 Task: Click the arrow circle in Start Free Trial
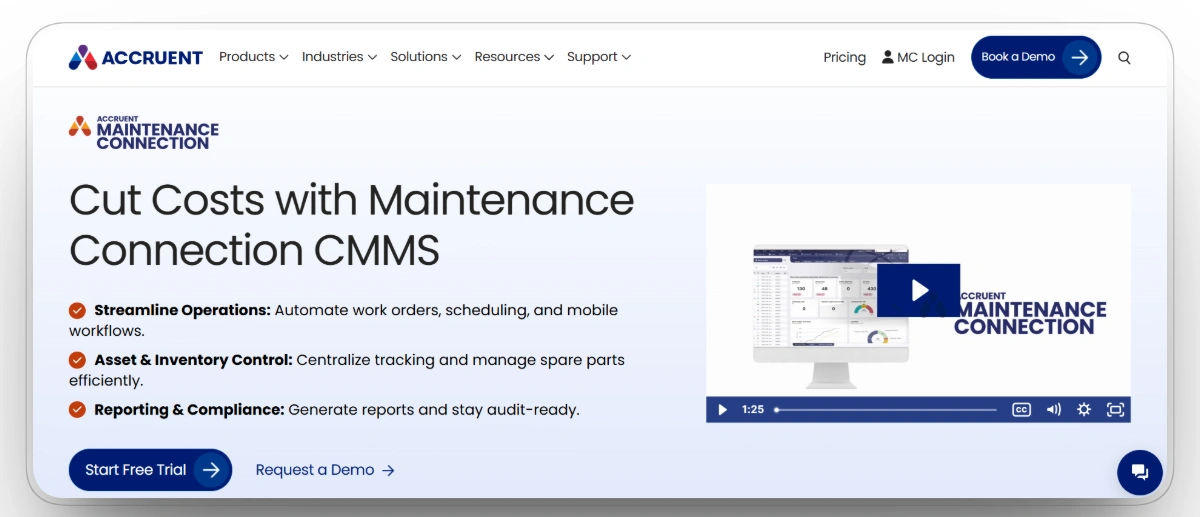(211, 470)
